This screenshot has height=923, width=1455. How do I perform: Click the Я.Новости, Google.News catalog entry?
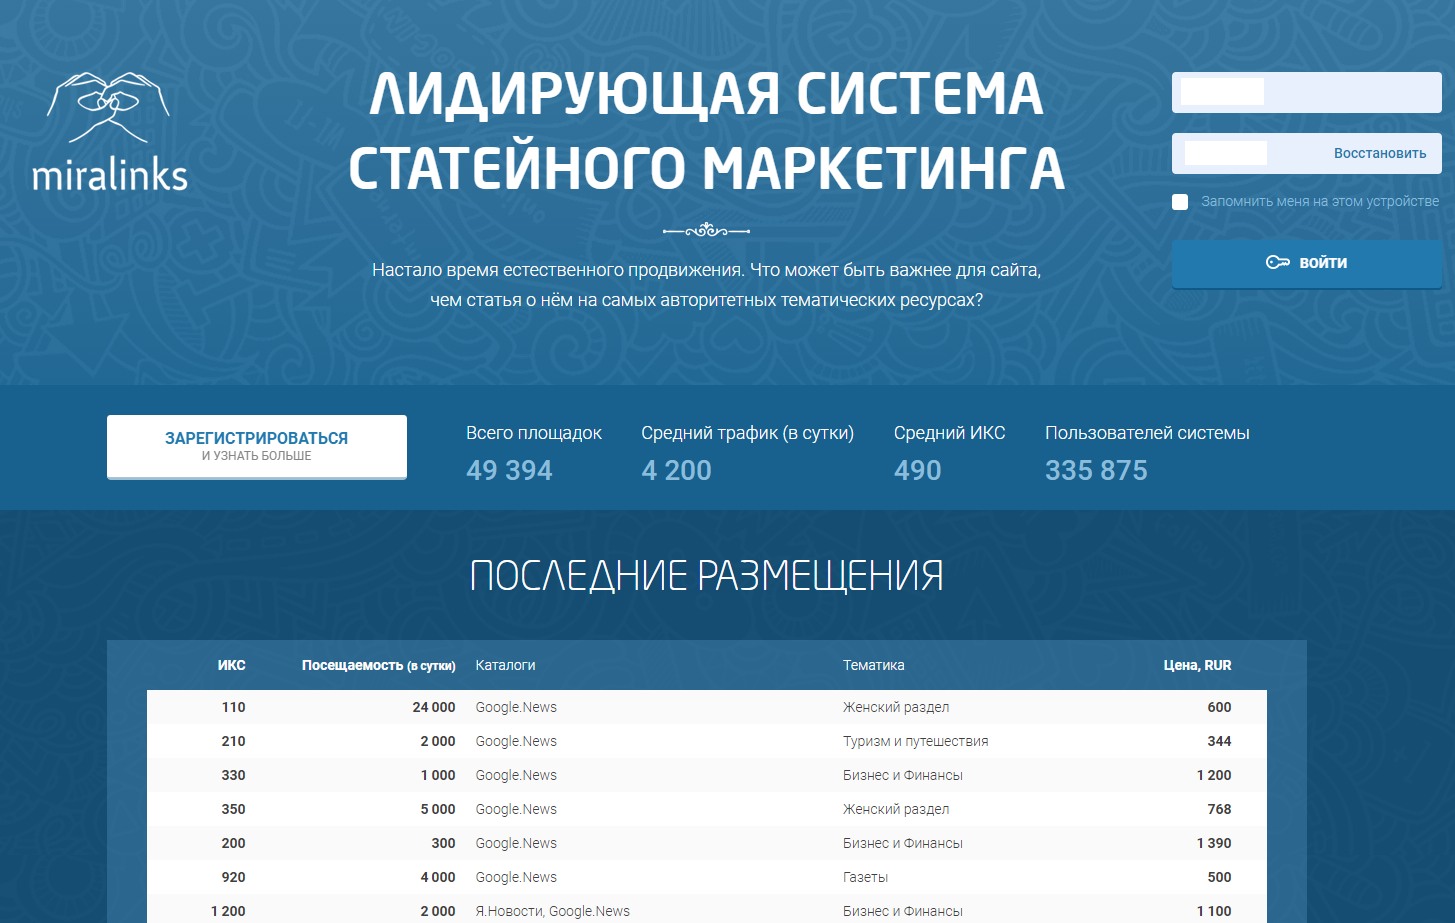point(552,911)
